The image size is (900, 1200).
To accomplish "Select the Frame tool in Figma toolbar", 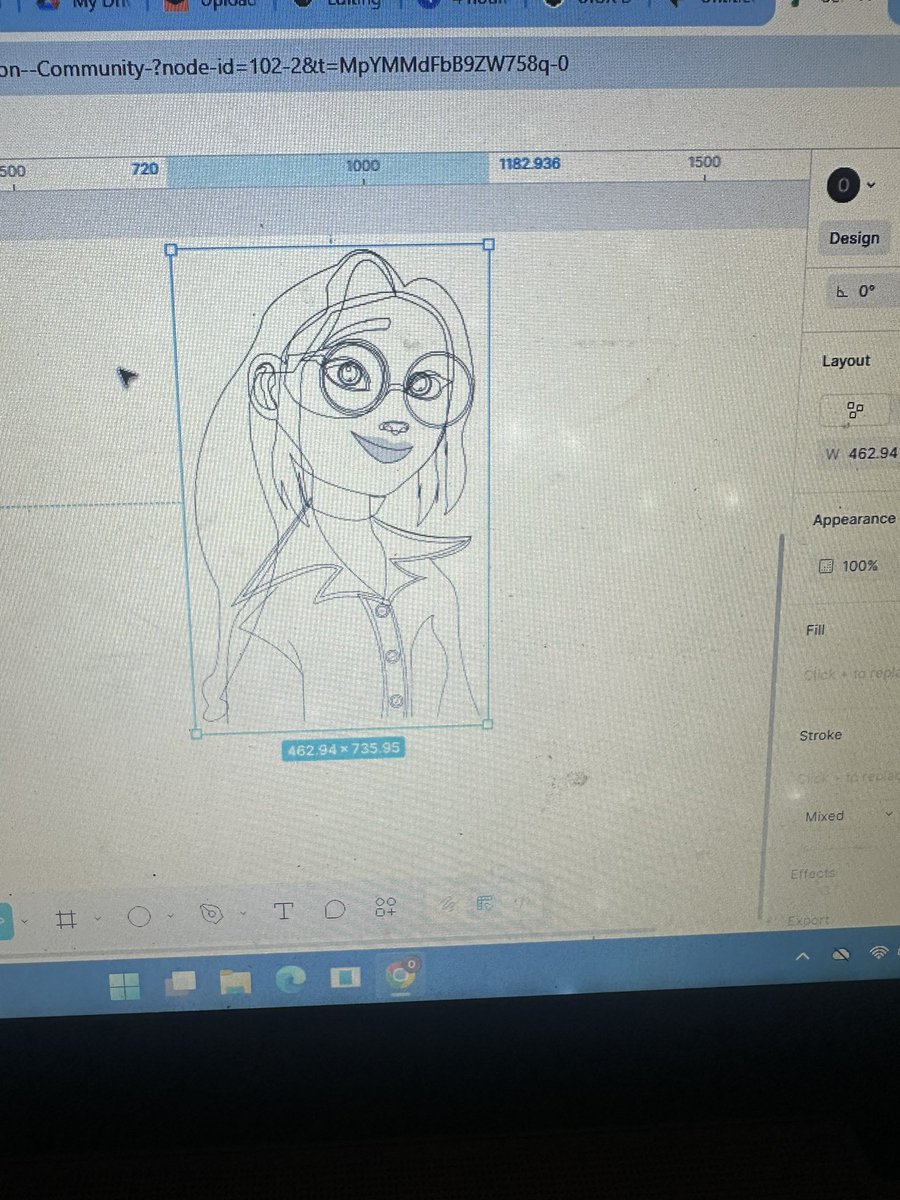I will [67, 918].
